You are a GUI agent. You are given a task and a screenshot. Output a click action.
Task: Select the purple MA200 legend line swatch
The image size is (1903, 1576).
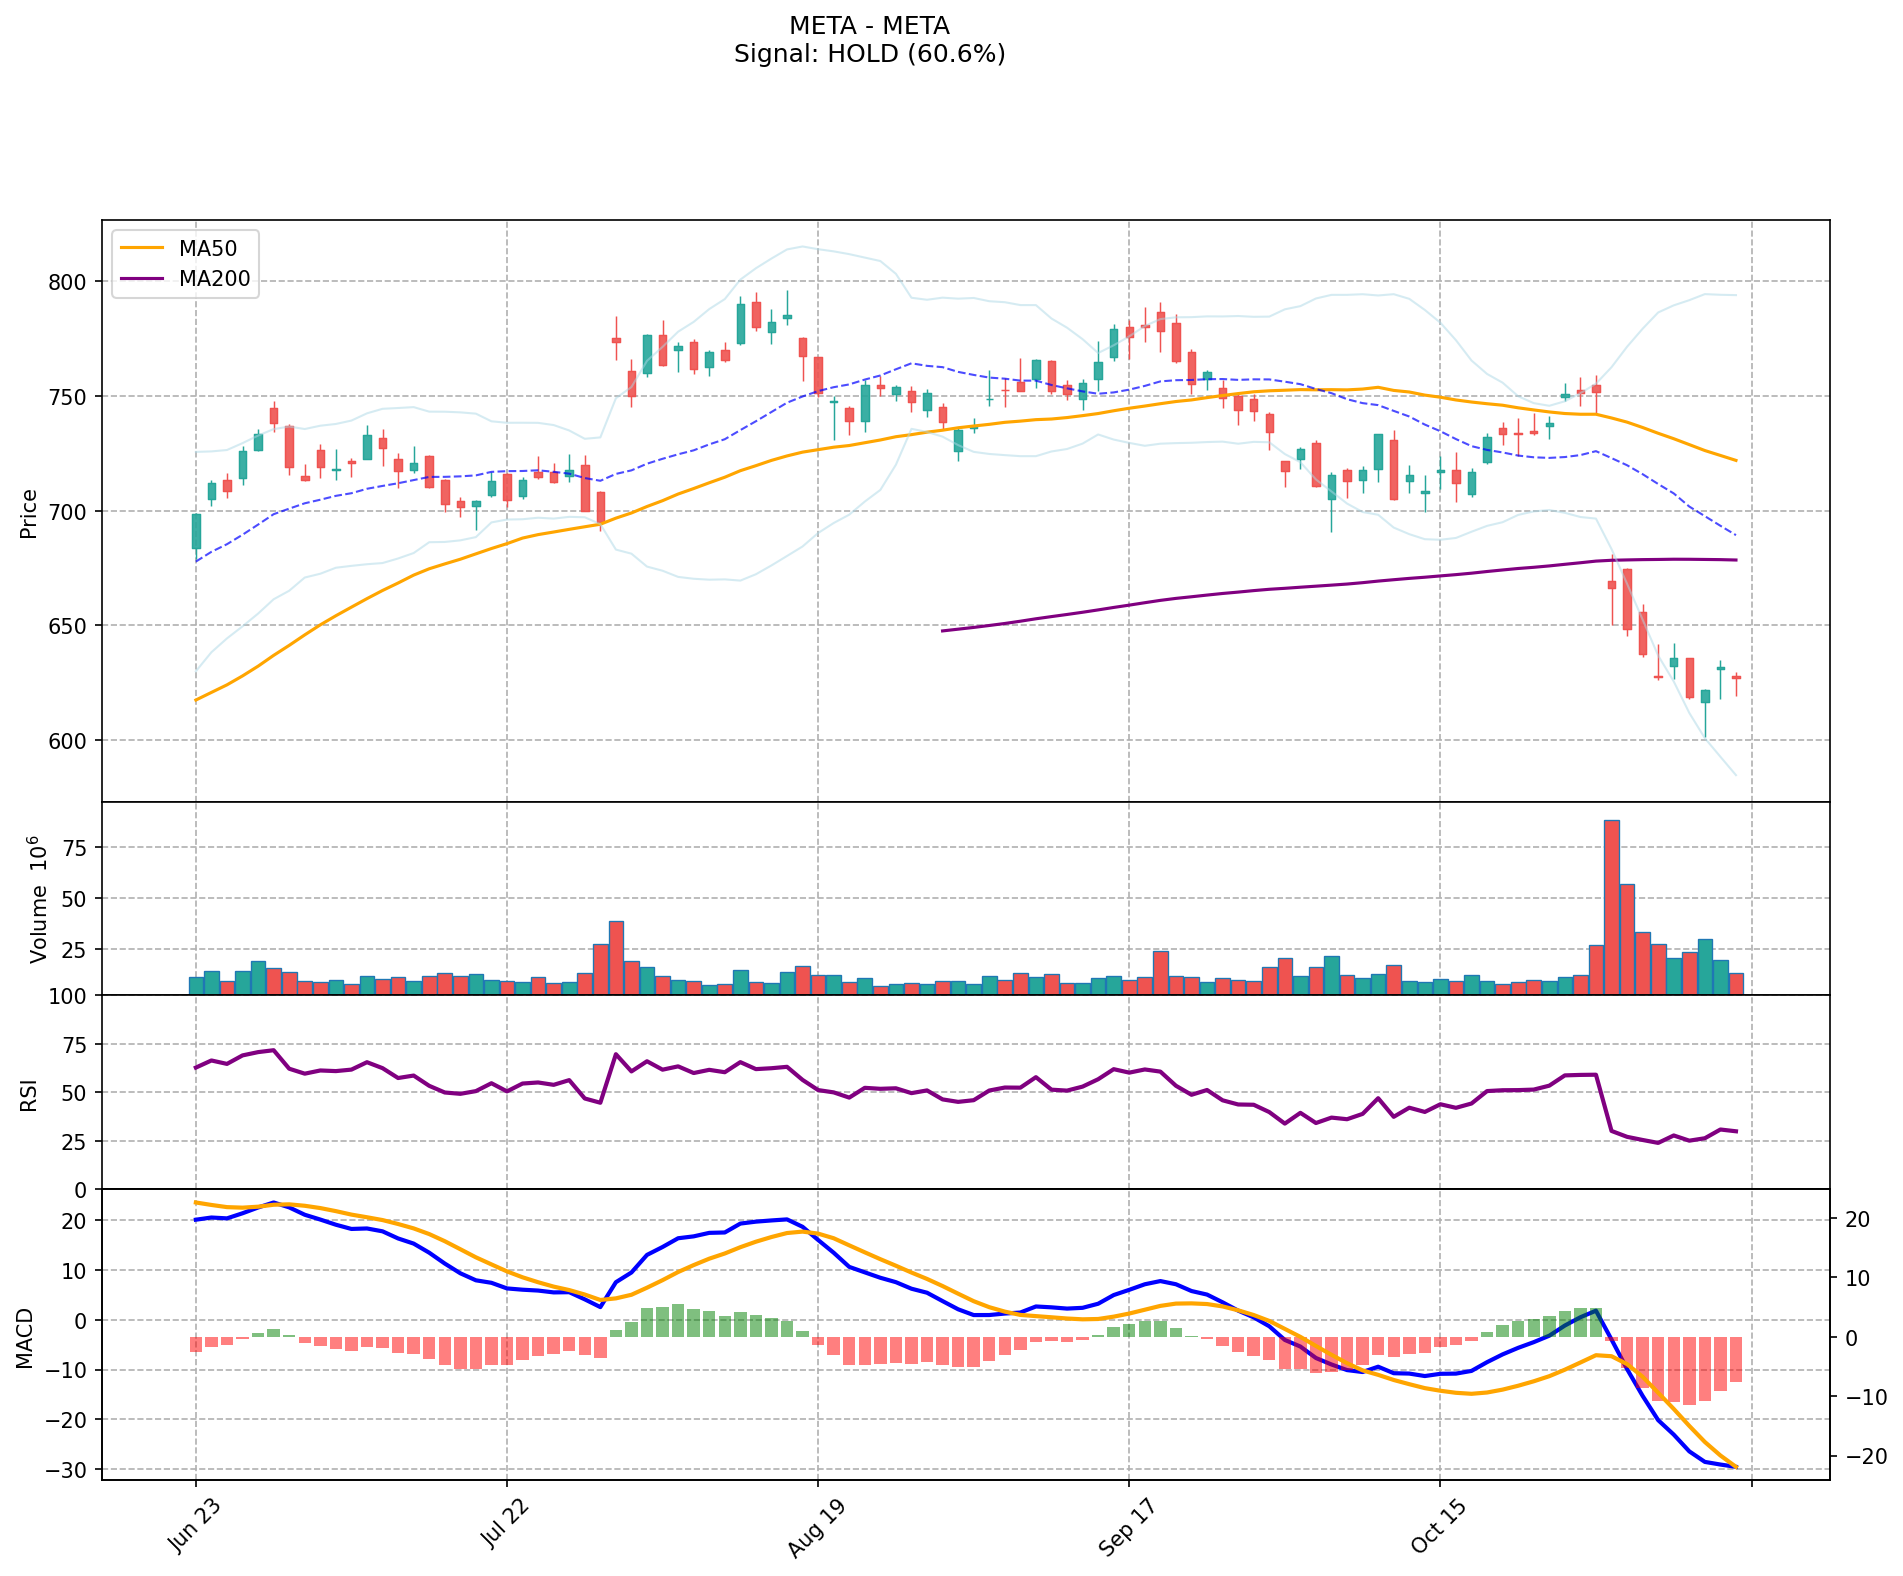click(142, 280)
